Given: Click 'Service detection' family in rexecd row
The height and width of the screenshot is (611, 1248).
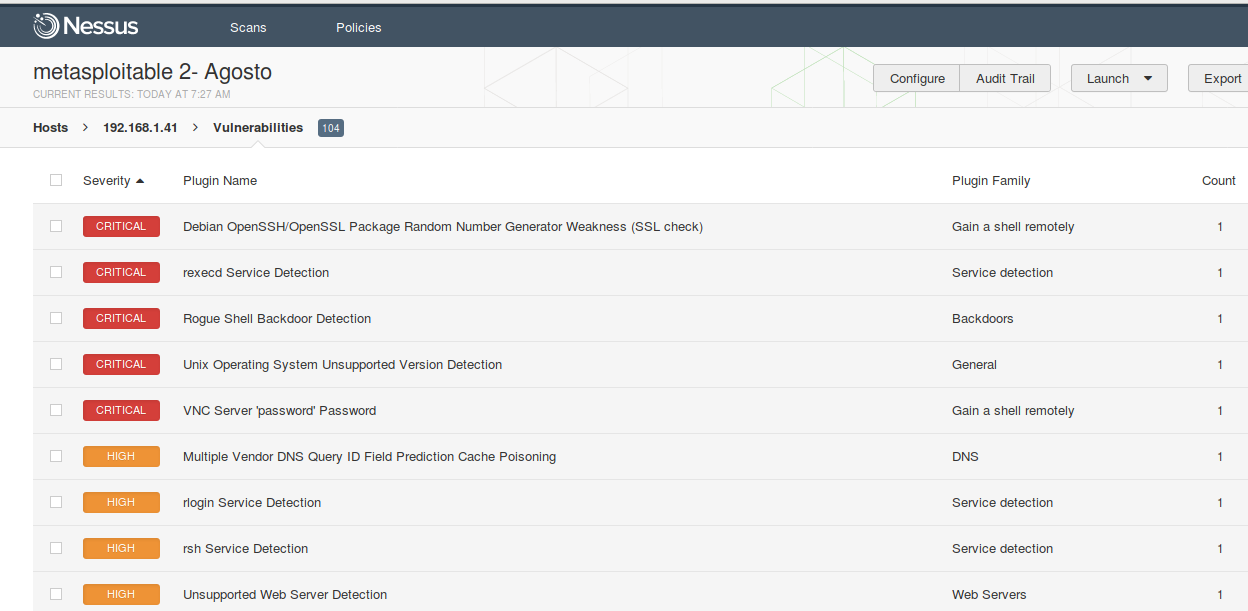Looking at the screenshot, I should (1002, 273).
